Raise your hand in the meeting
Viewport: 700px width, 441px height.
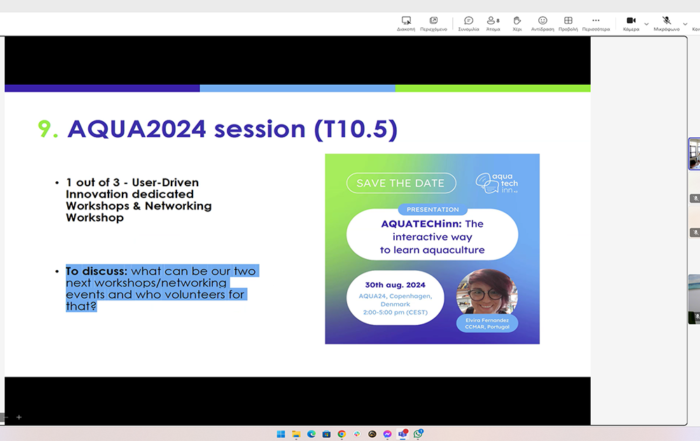pyautogui.click(x=517, y=21)
